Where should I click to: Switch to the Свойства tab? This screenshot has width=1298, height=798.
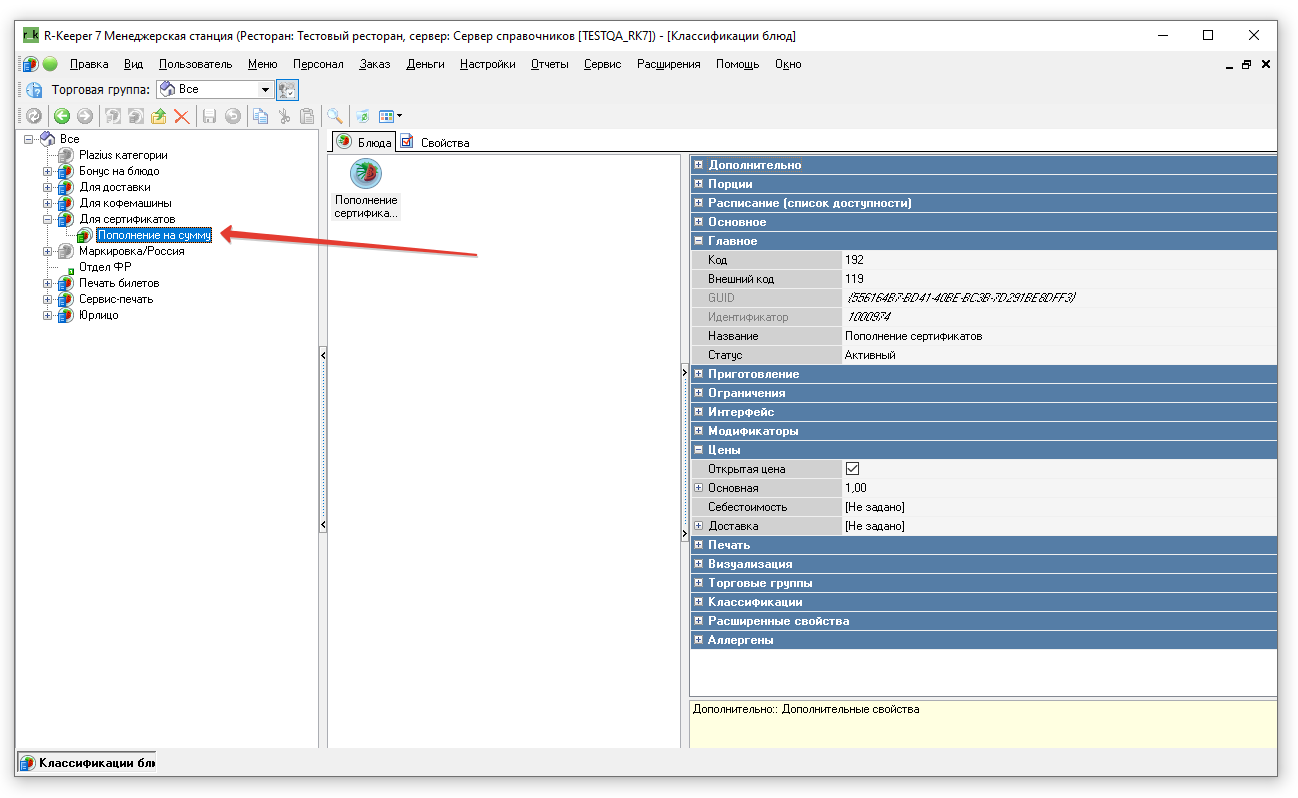[435, 143]
